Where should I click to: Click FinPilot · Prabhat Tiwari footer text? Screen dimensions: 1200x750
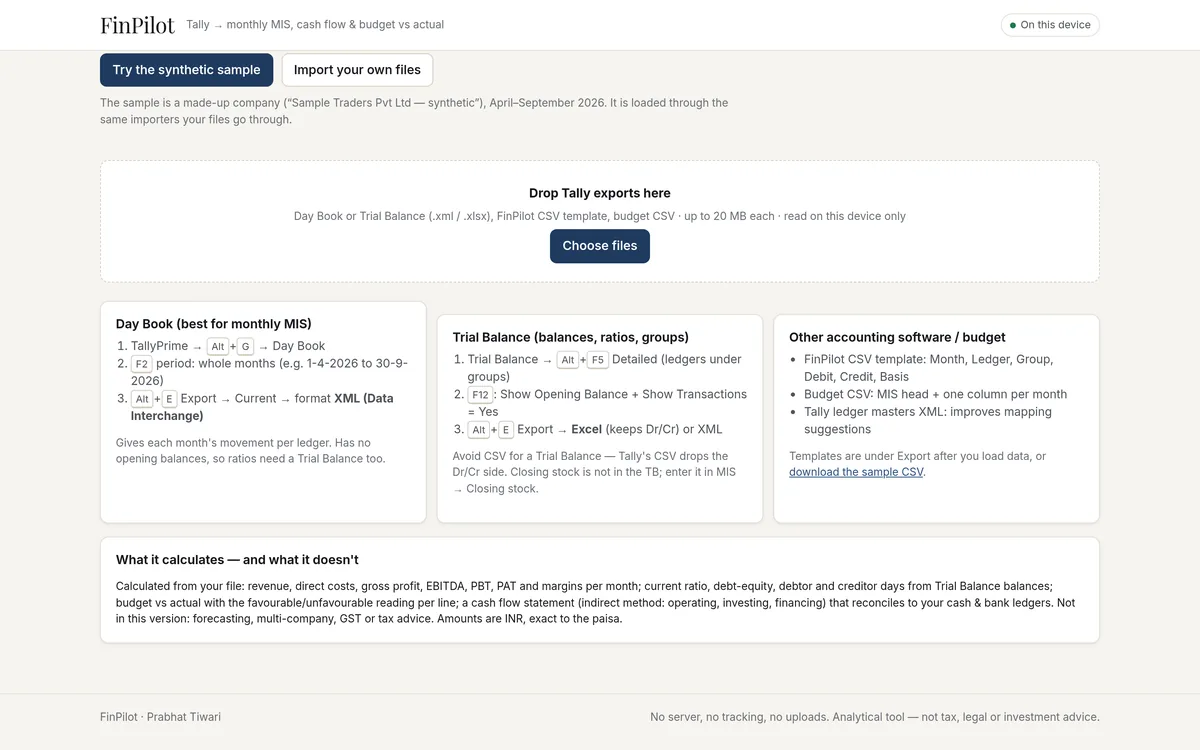coord(160,717)
